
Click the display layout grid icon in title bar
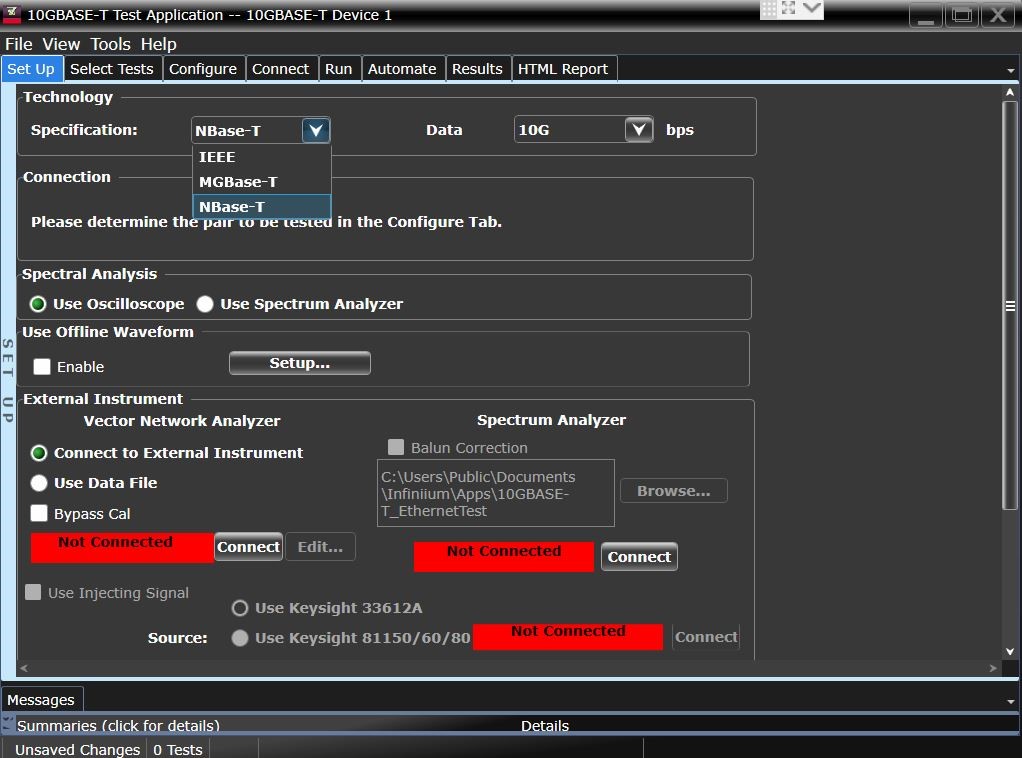click(768, 10)
